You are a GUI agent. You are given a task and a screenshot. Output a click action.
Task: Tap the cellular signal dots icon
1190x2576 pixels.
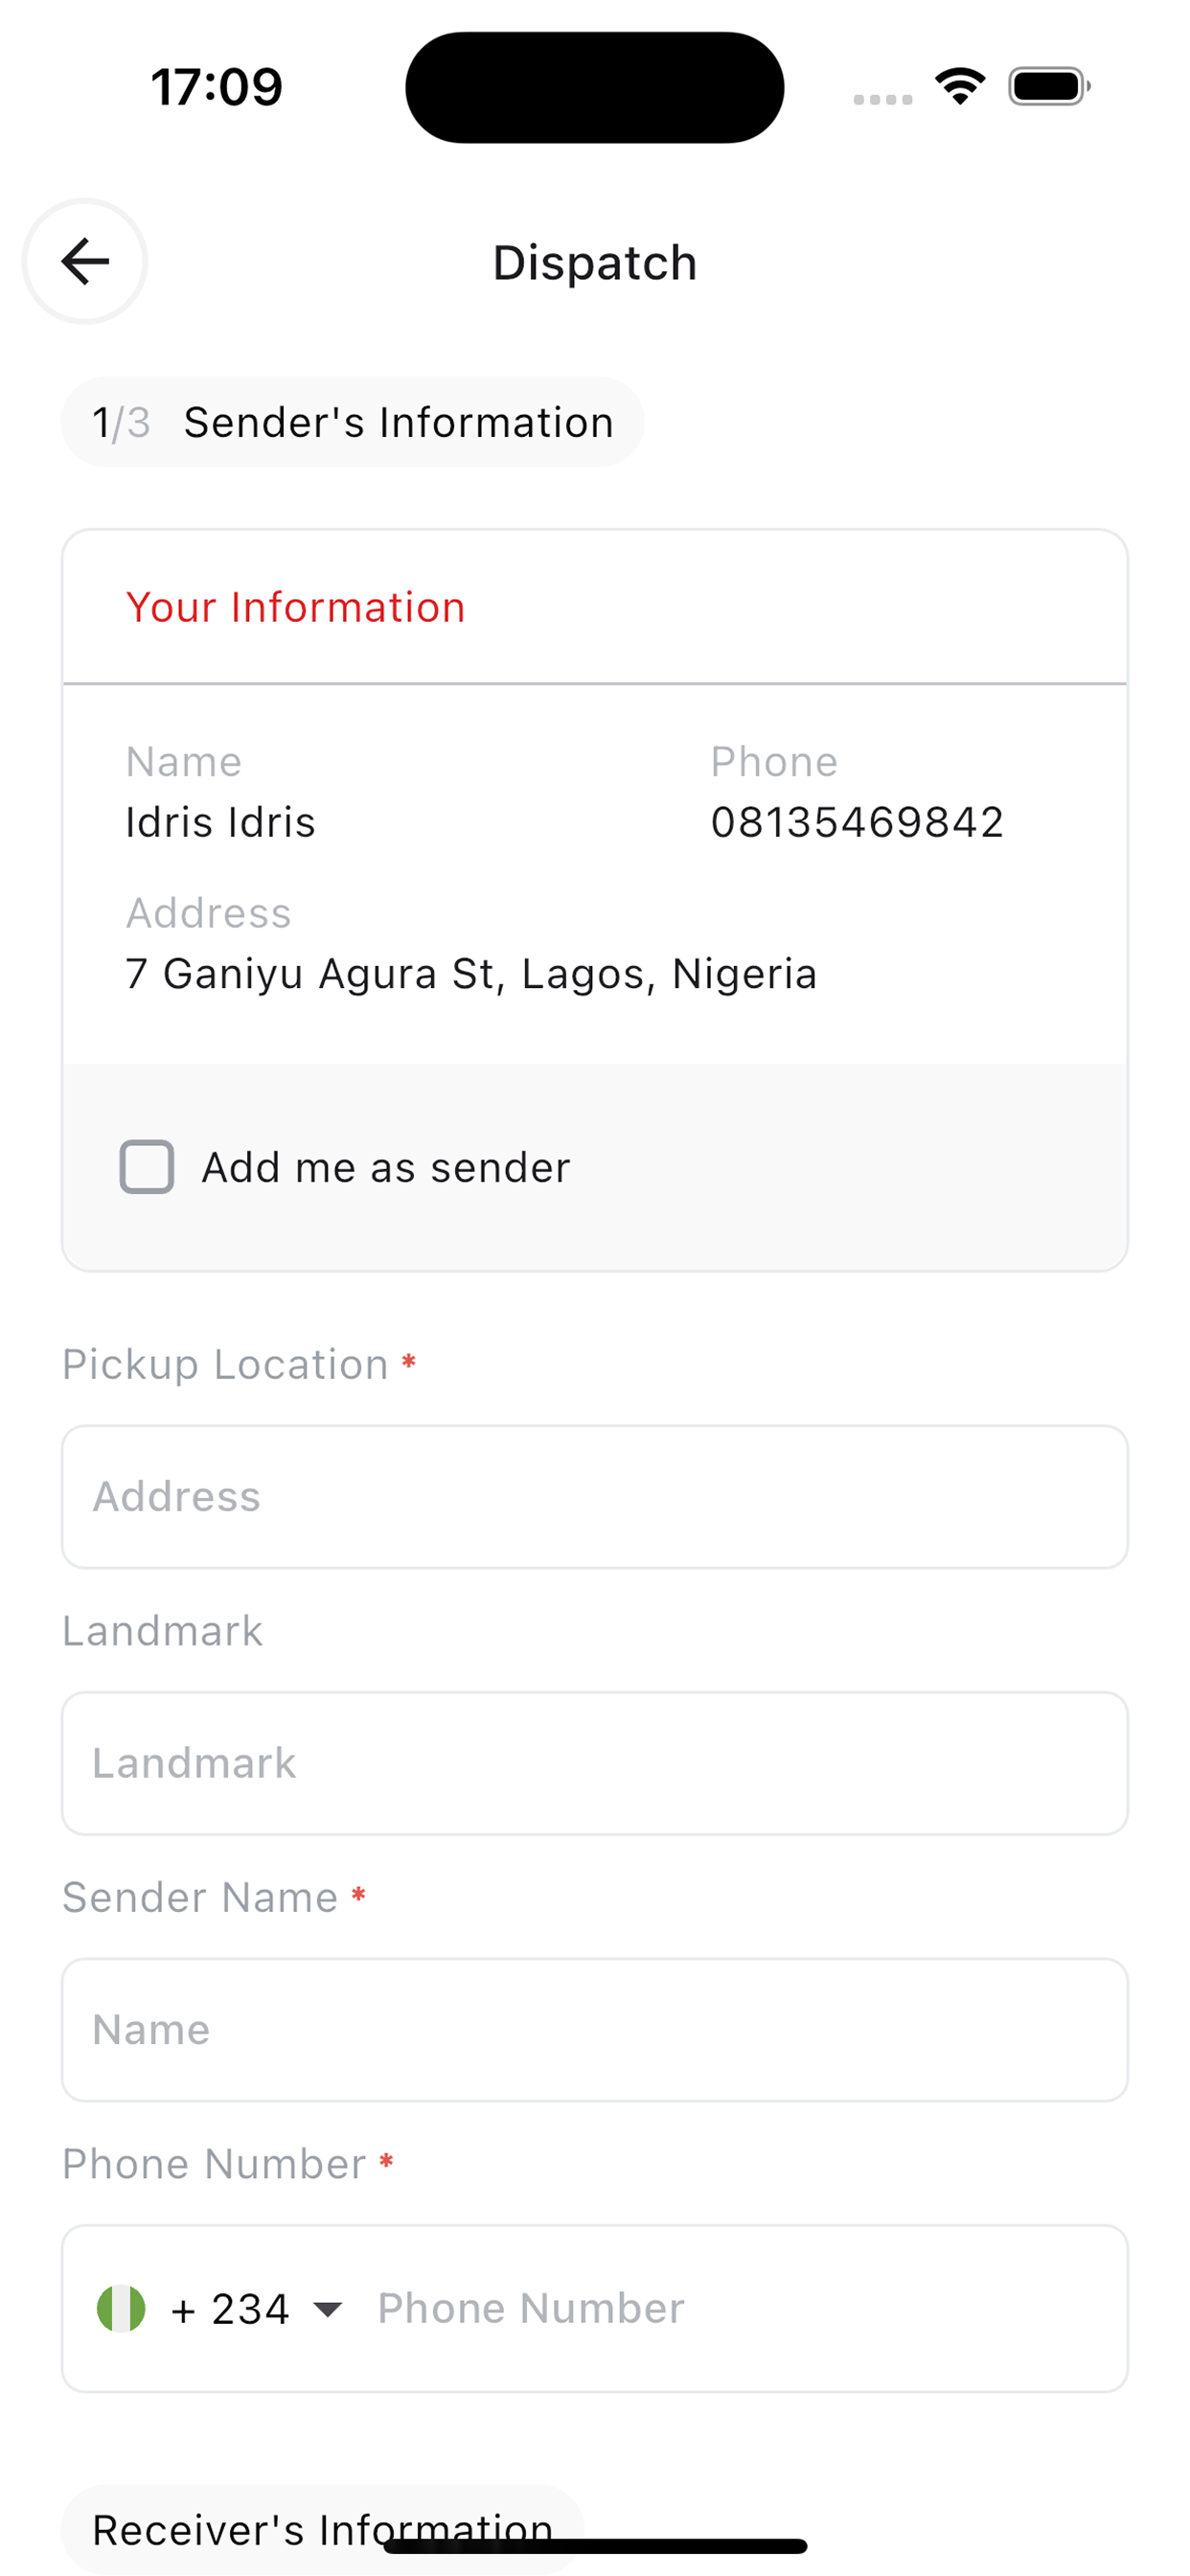[882, 99]
